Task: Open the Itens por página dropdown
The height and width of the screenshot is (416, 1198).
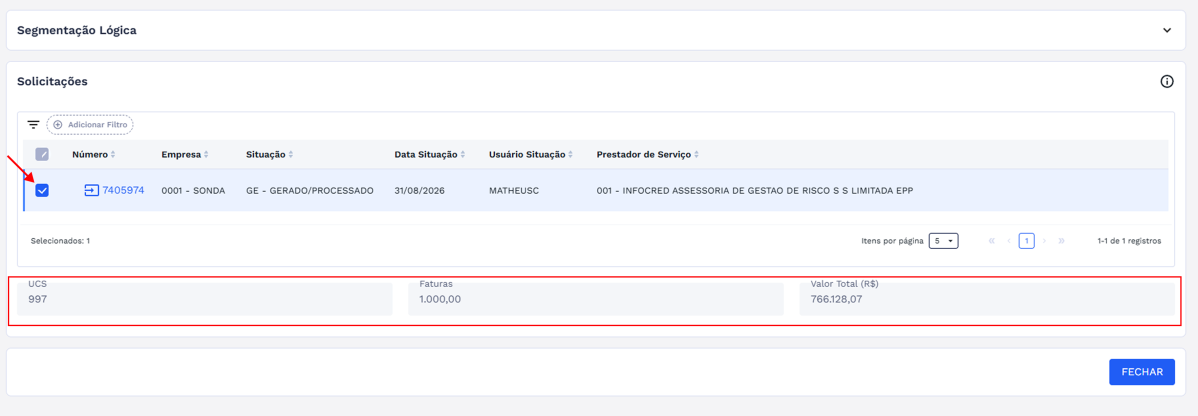Action: click(x=944, y=241)
